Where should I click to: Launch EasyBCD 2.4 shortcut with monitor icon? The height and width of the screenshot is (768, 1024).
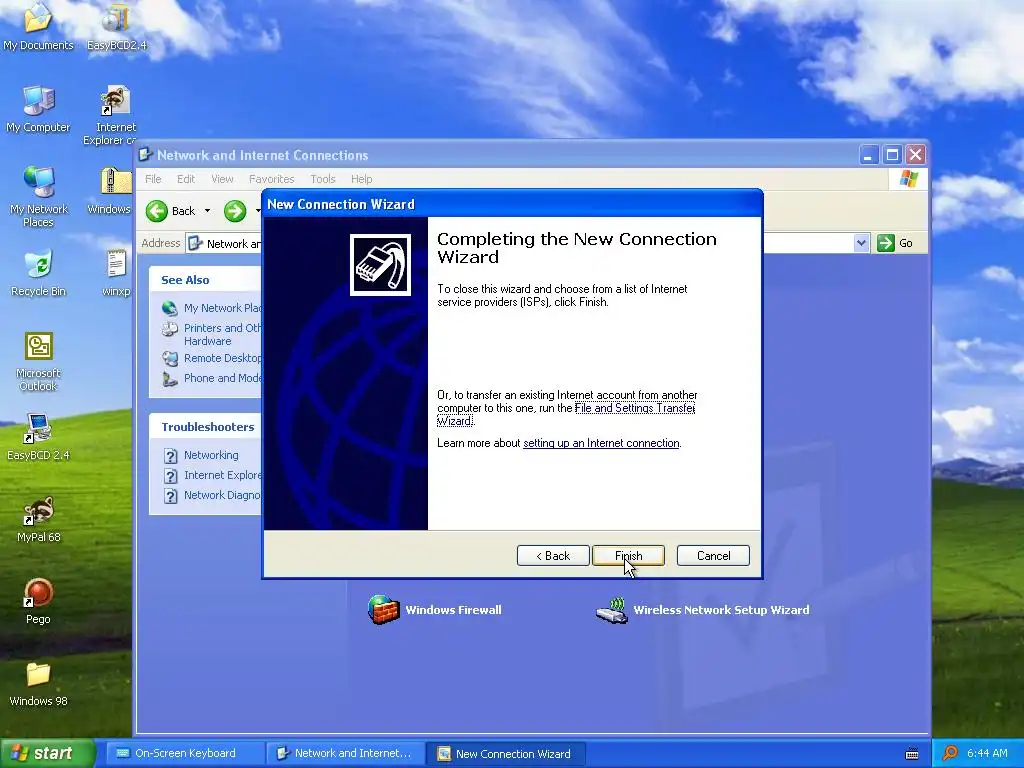pyautogui.click(x=38, y=436)
